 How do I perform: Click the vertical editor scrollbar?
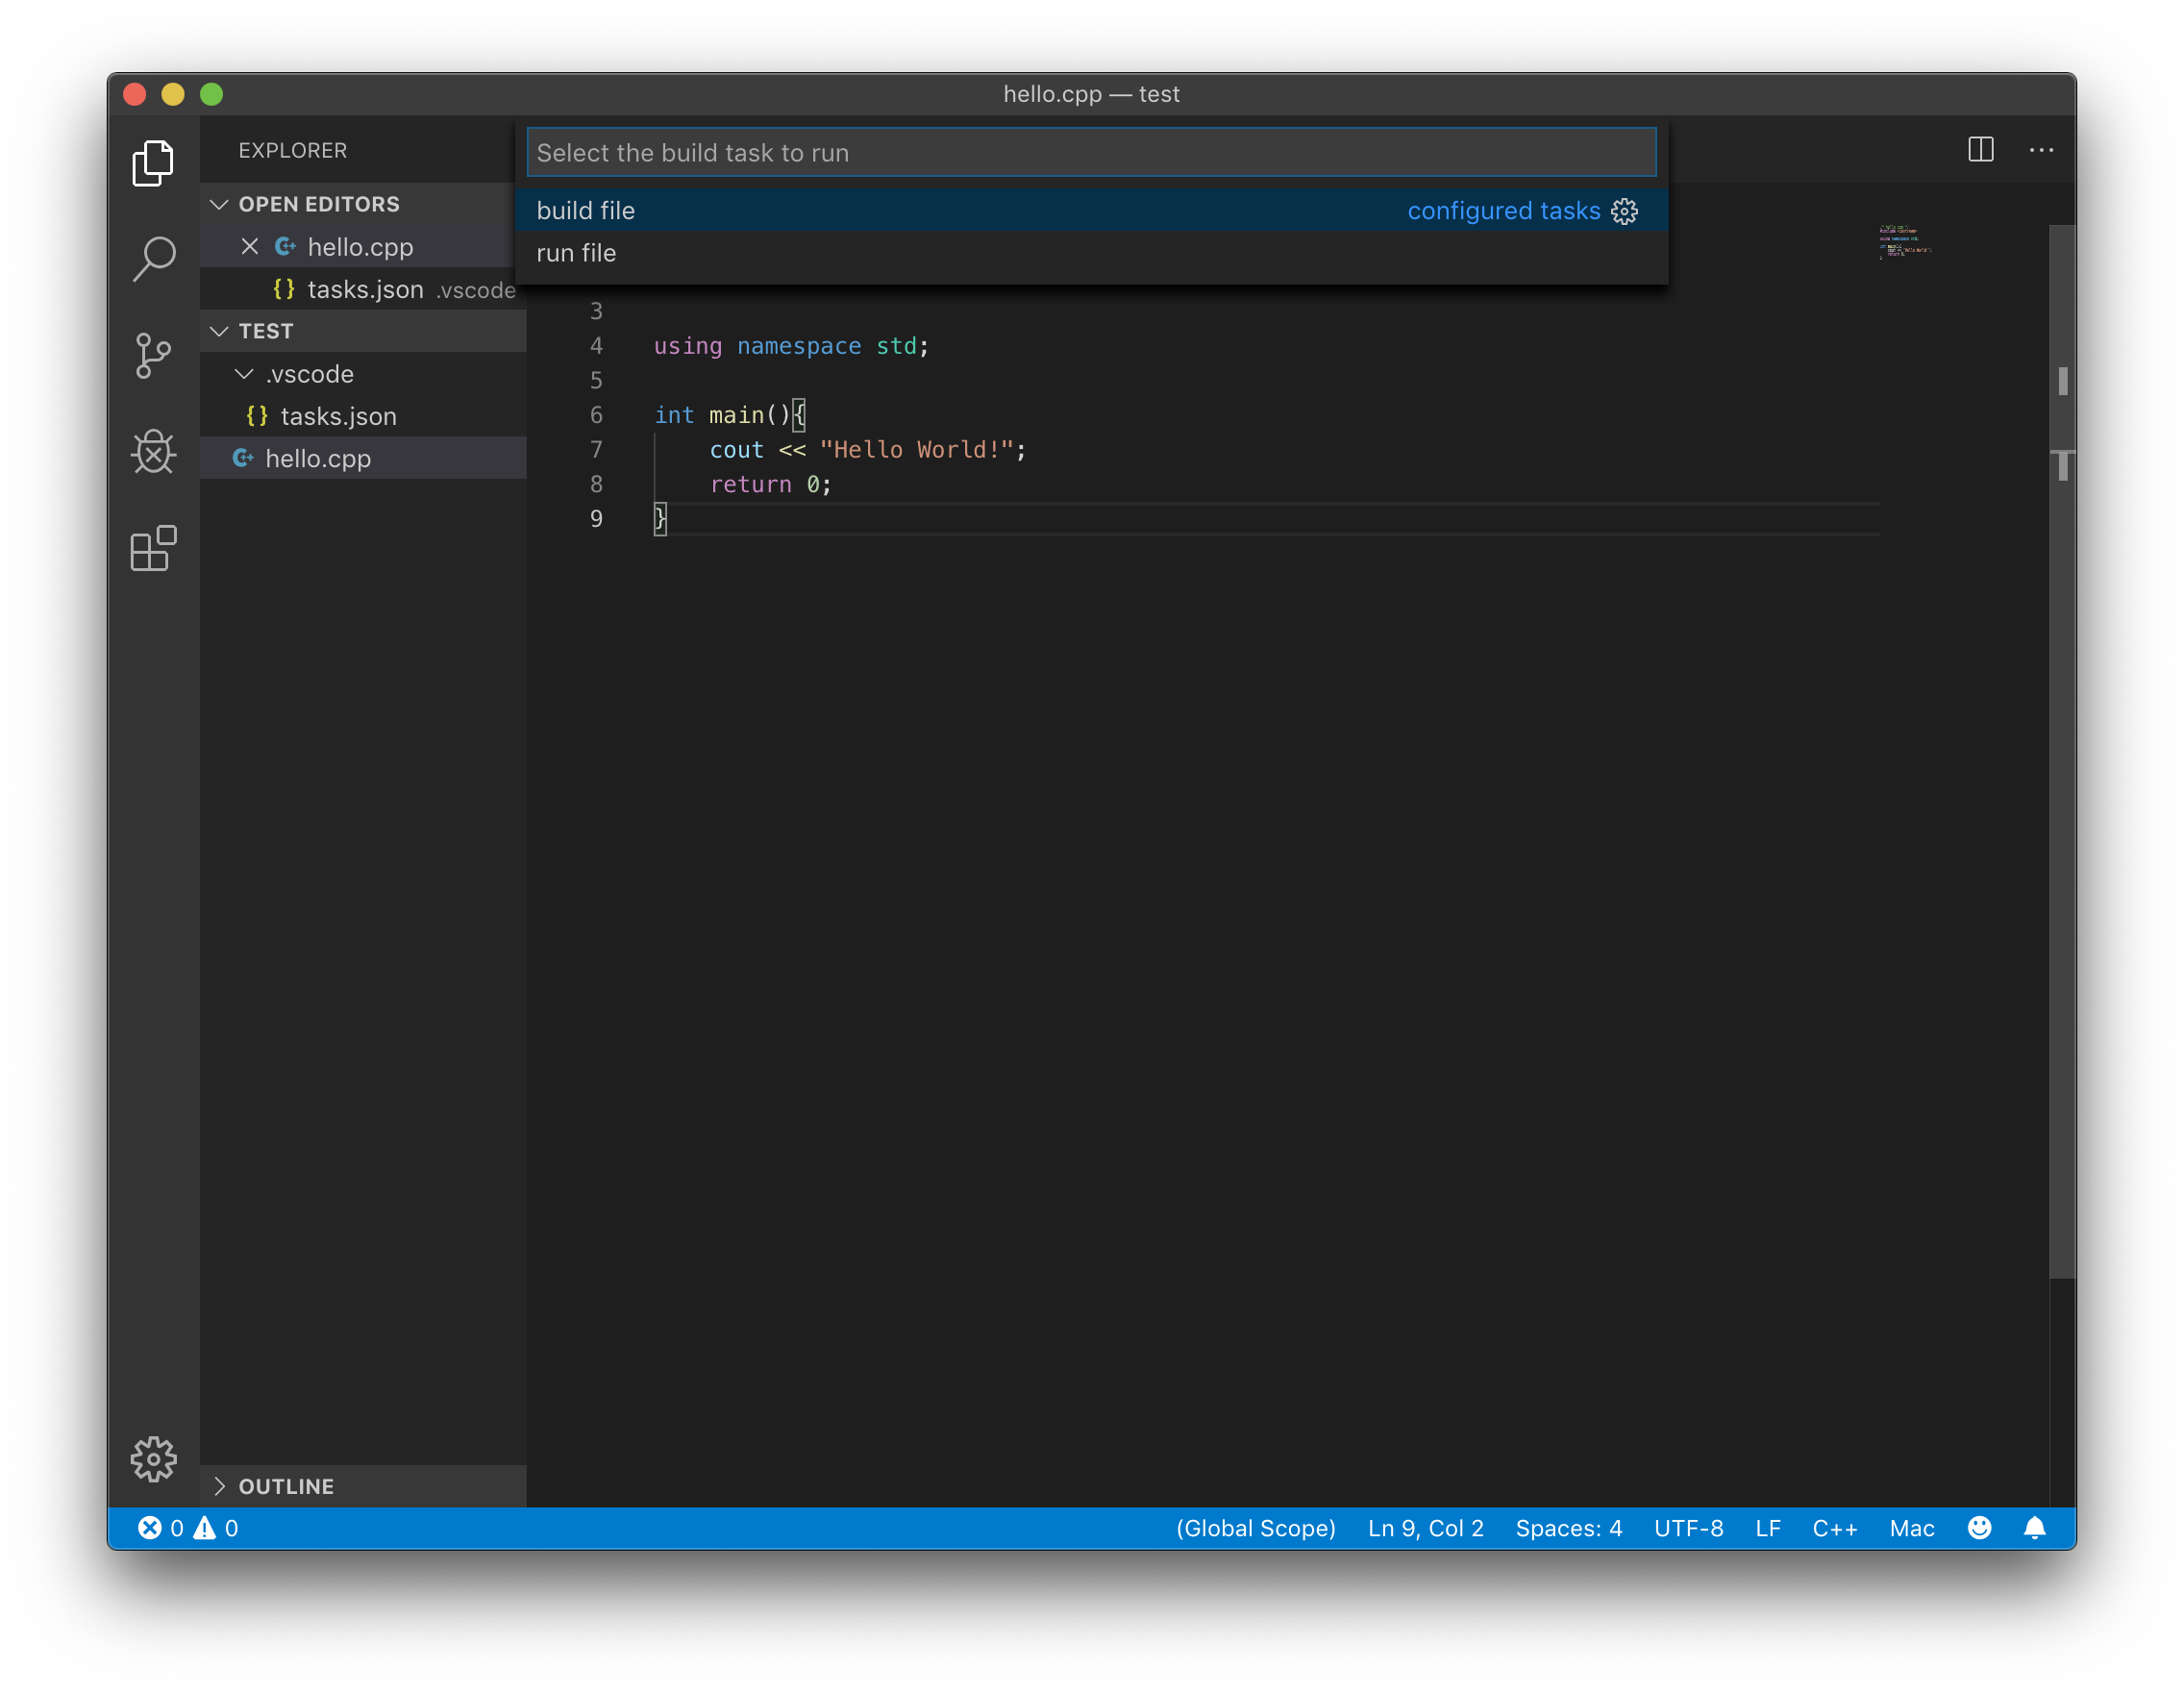(x=2061, y=750)
